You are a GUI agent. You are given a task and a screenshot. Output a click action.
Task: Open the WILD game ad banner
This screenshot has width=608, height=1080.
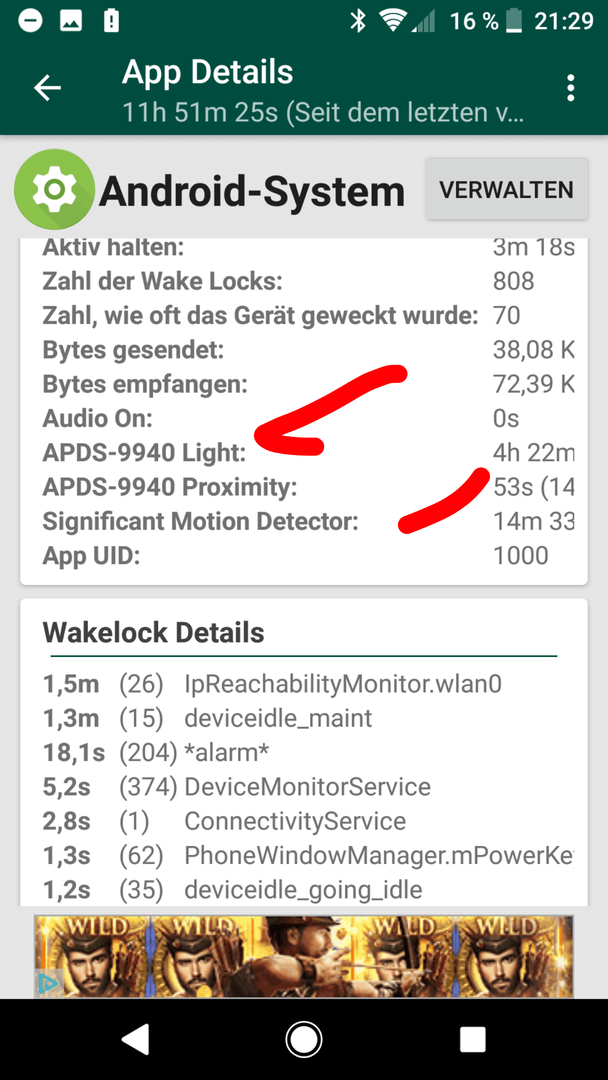(304, 956)
